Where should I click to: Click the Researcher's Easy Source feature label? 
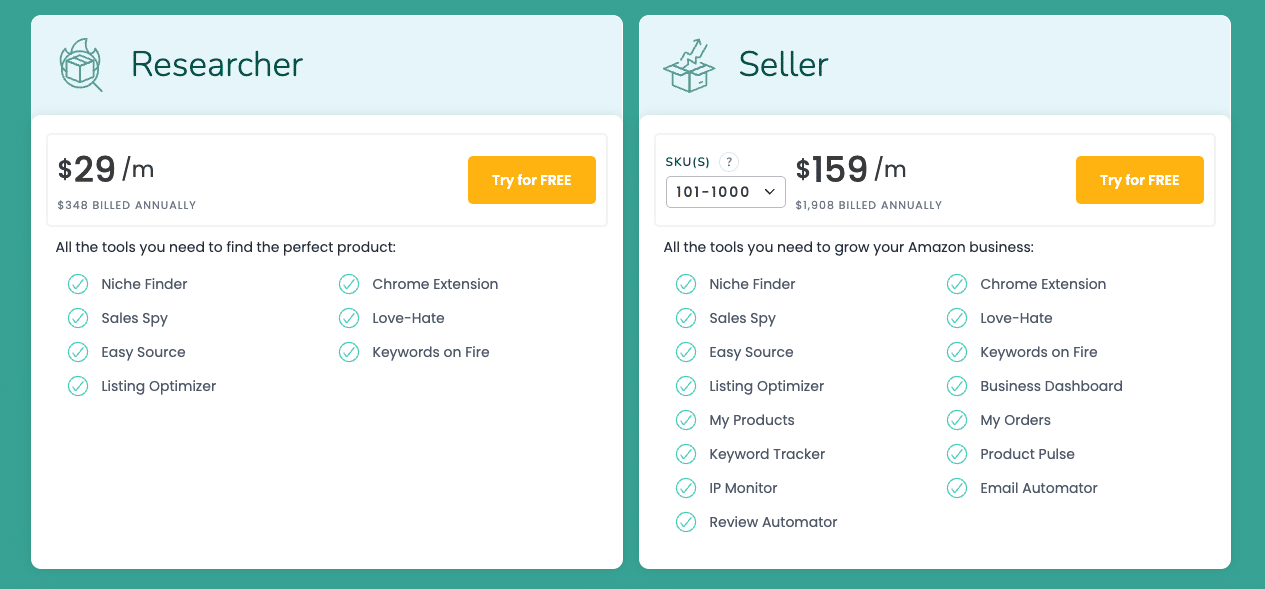[x=143, y=352]
